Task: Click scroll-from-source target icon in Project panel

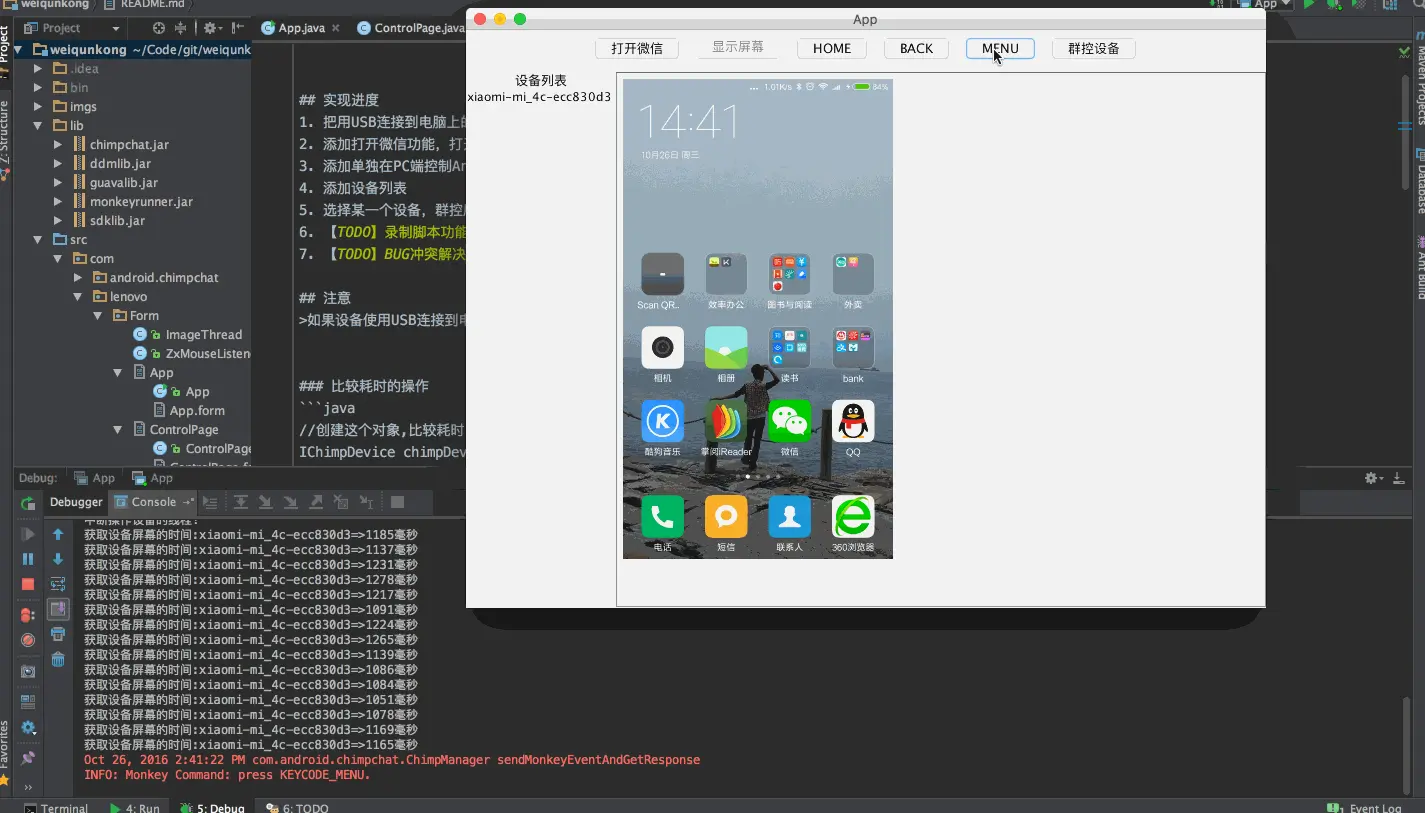Action: tap(159, 28)
